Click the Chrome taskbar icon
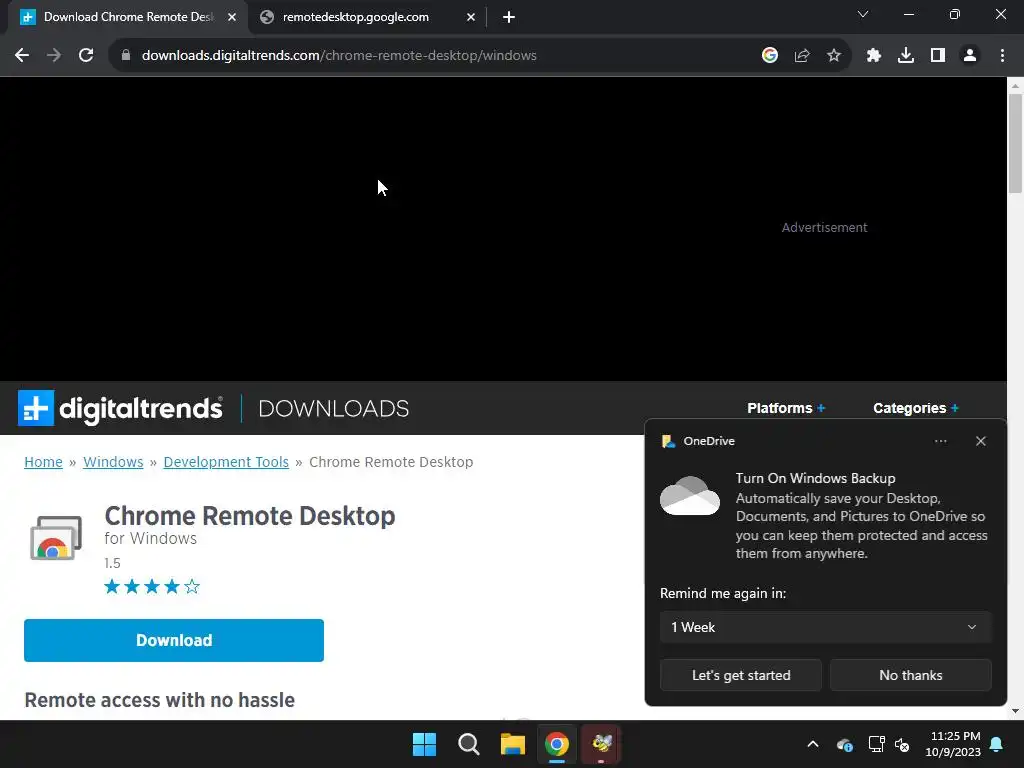This screenshot has width=1024, height=768. click(x=557, y=744)
